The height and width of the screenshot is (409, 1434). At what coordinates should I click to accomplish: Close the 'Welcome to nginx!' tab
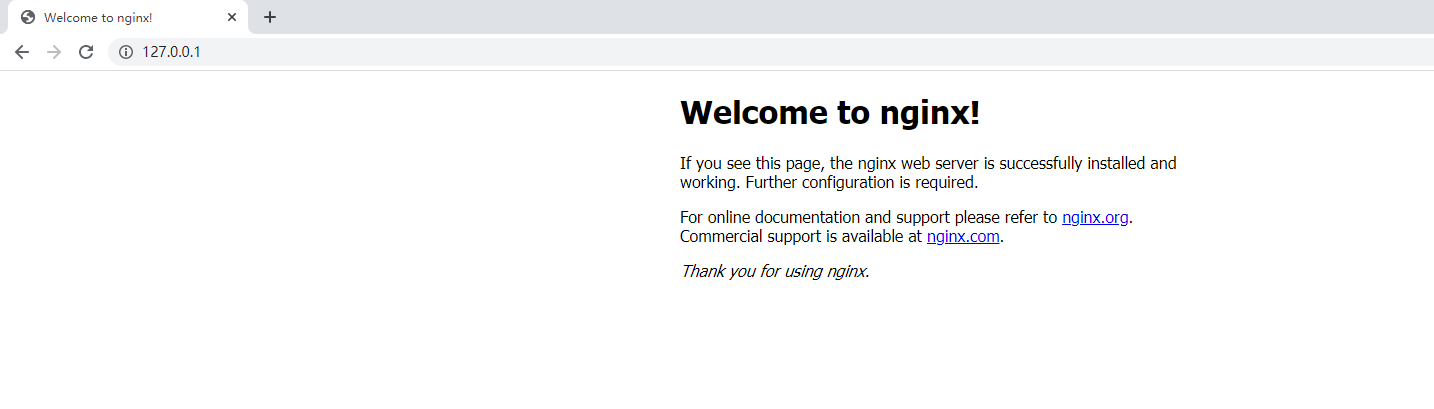coord(232,17)
